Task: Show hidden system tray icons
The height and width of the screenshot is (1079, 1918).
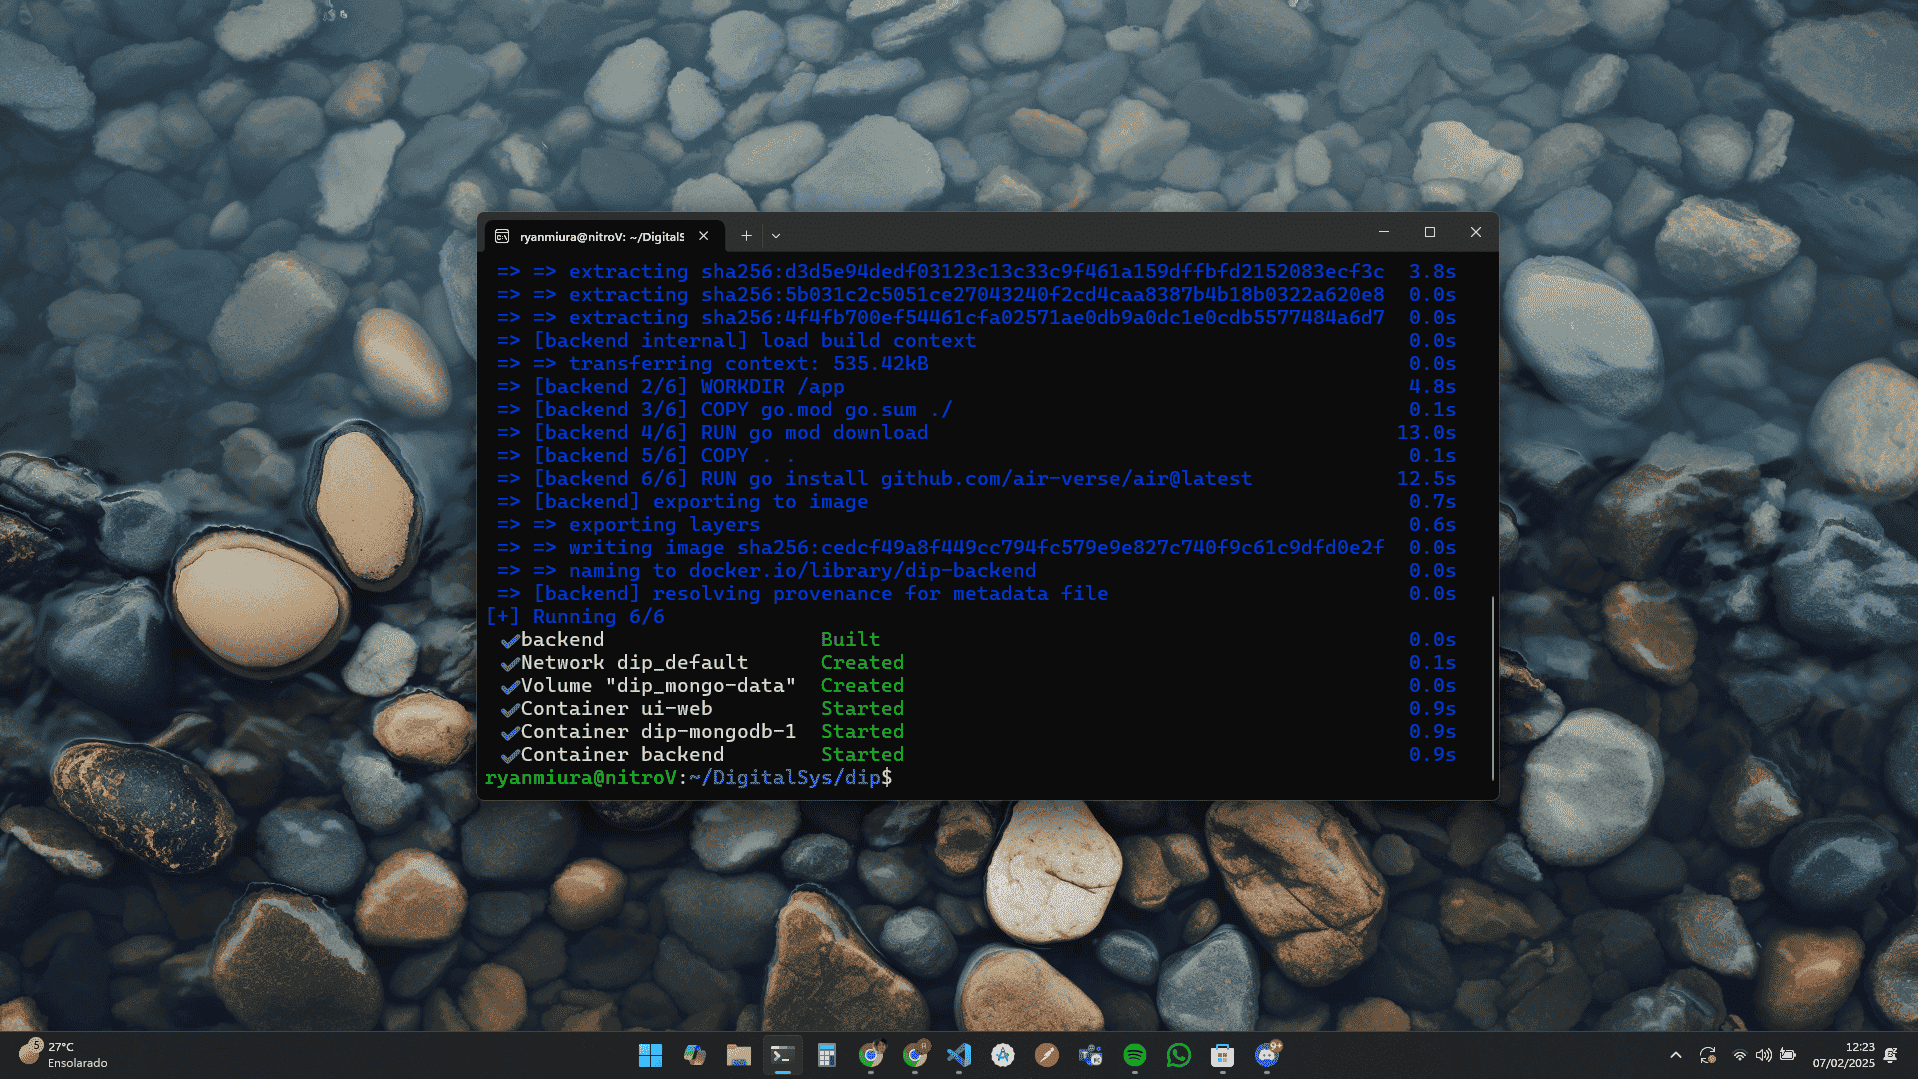Action: [x=1675, y=1055]
